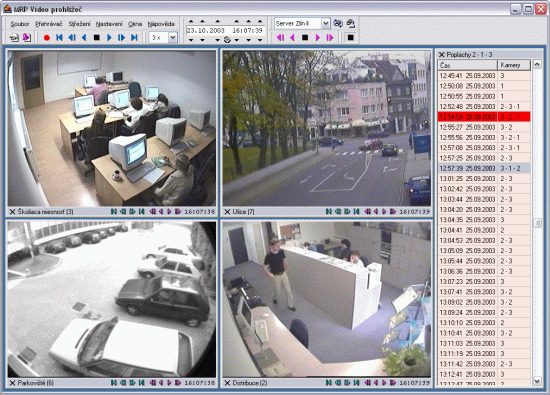Open the Soubor menu
Image resolution: width=550 pixels, height=395 pixels.
click(x=20, y=24)
